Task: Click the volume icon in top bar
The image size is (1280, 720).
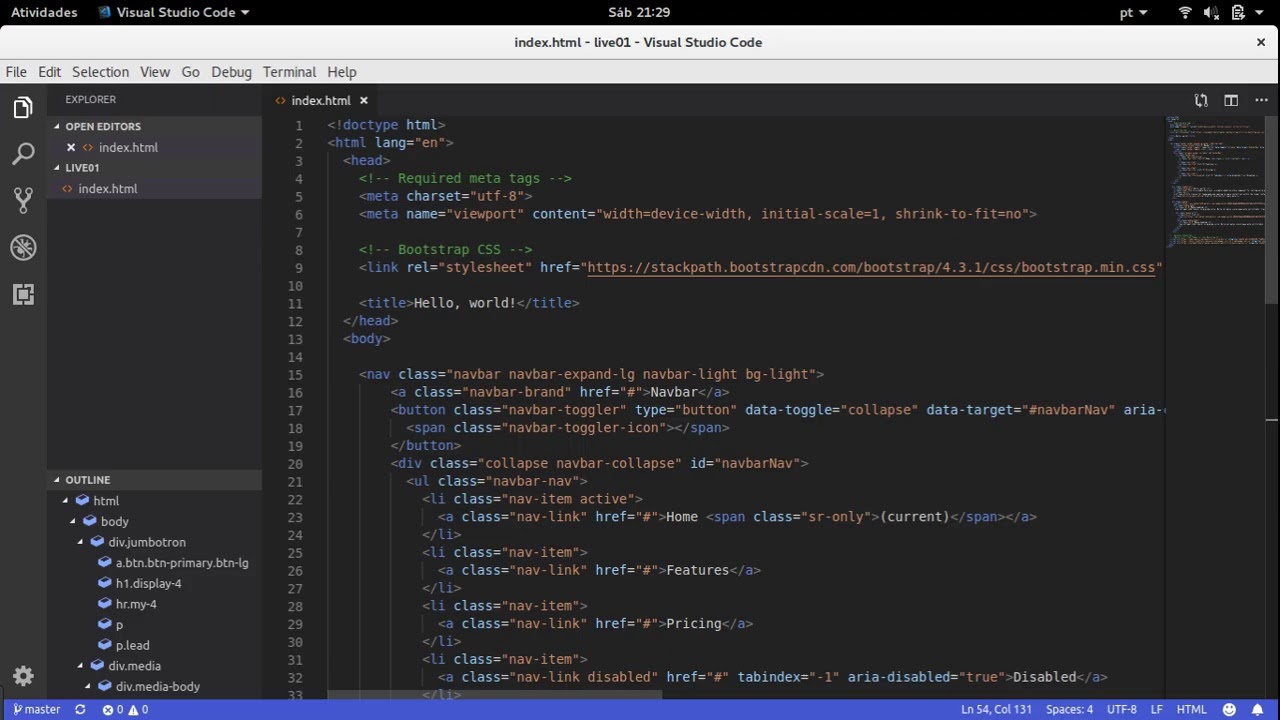Action: [x=1211, y=12]
